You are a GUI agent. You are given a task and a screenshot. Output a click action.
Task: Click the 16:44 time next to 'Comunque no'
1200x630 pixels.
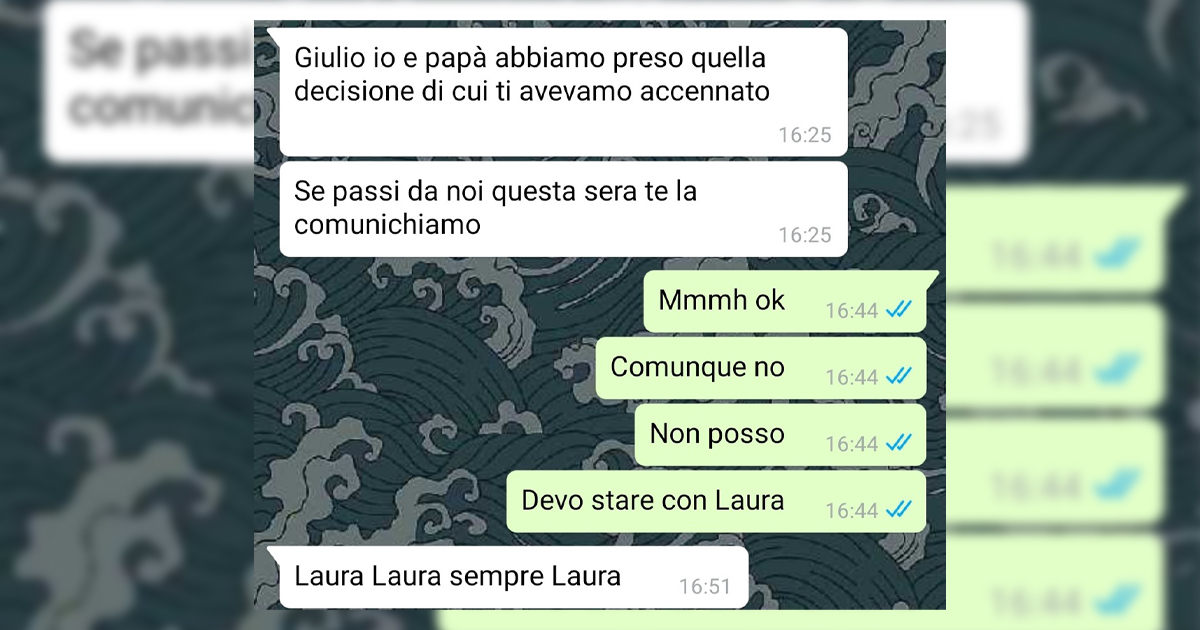(852, 377)
